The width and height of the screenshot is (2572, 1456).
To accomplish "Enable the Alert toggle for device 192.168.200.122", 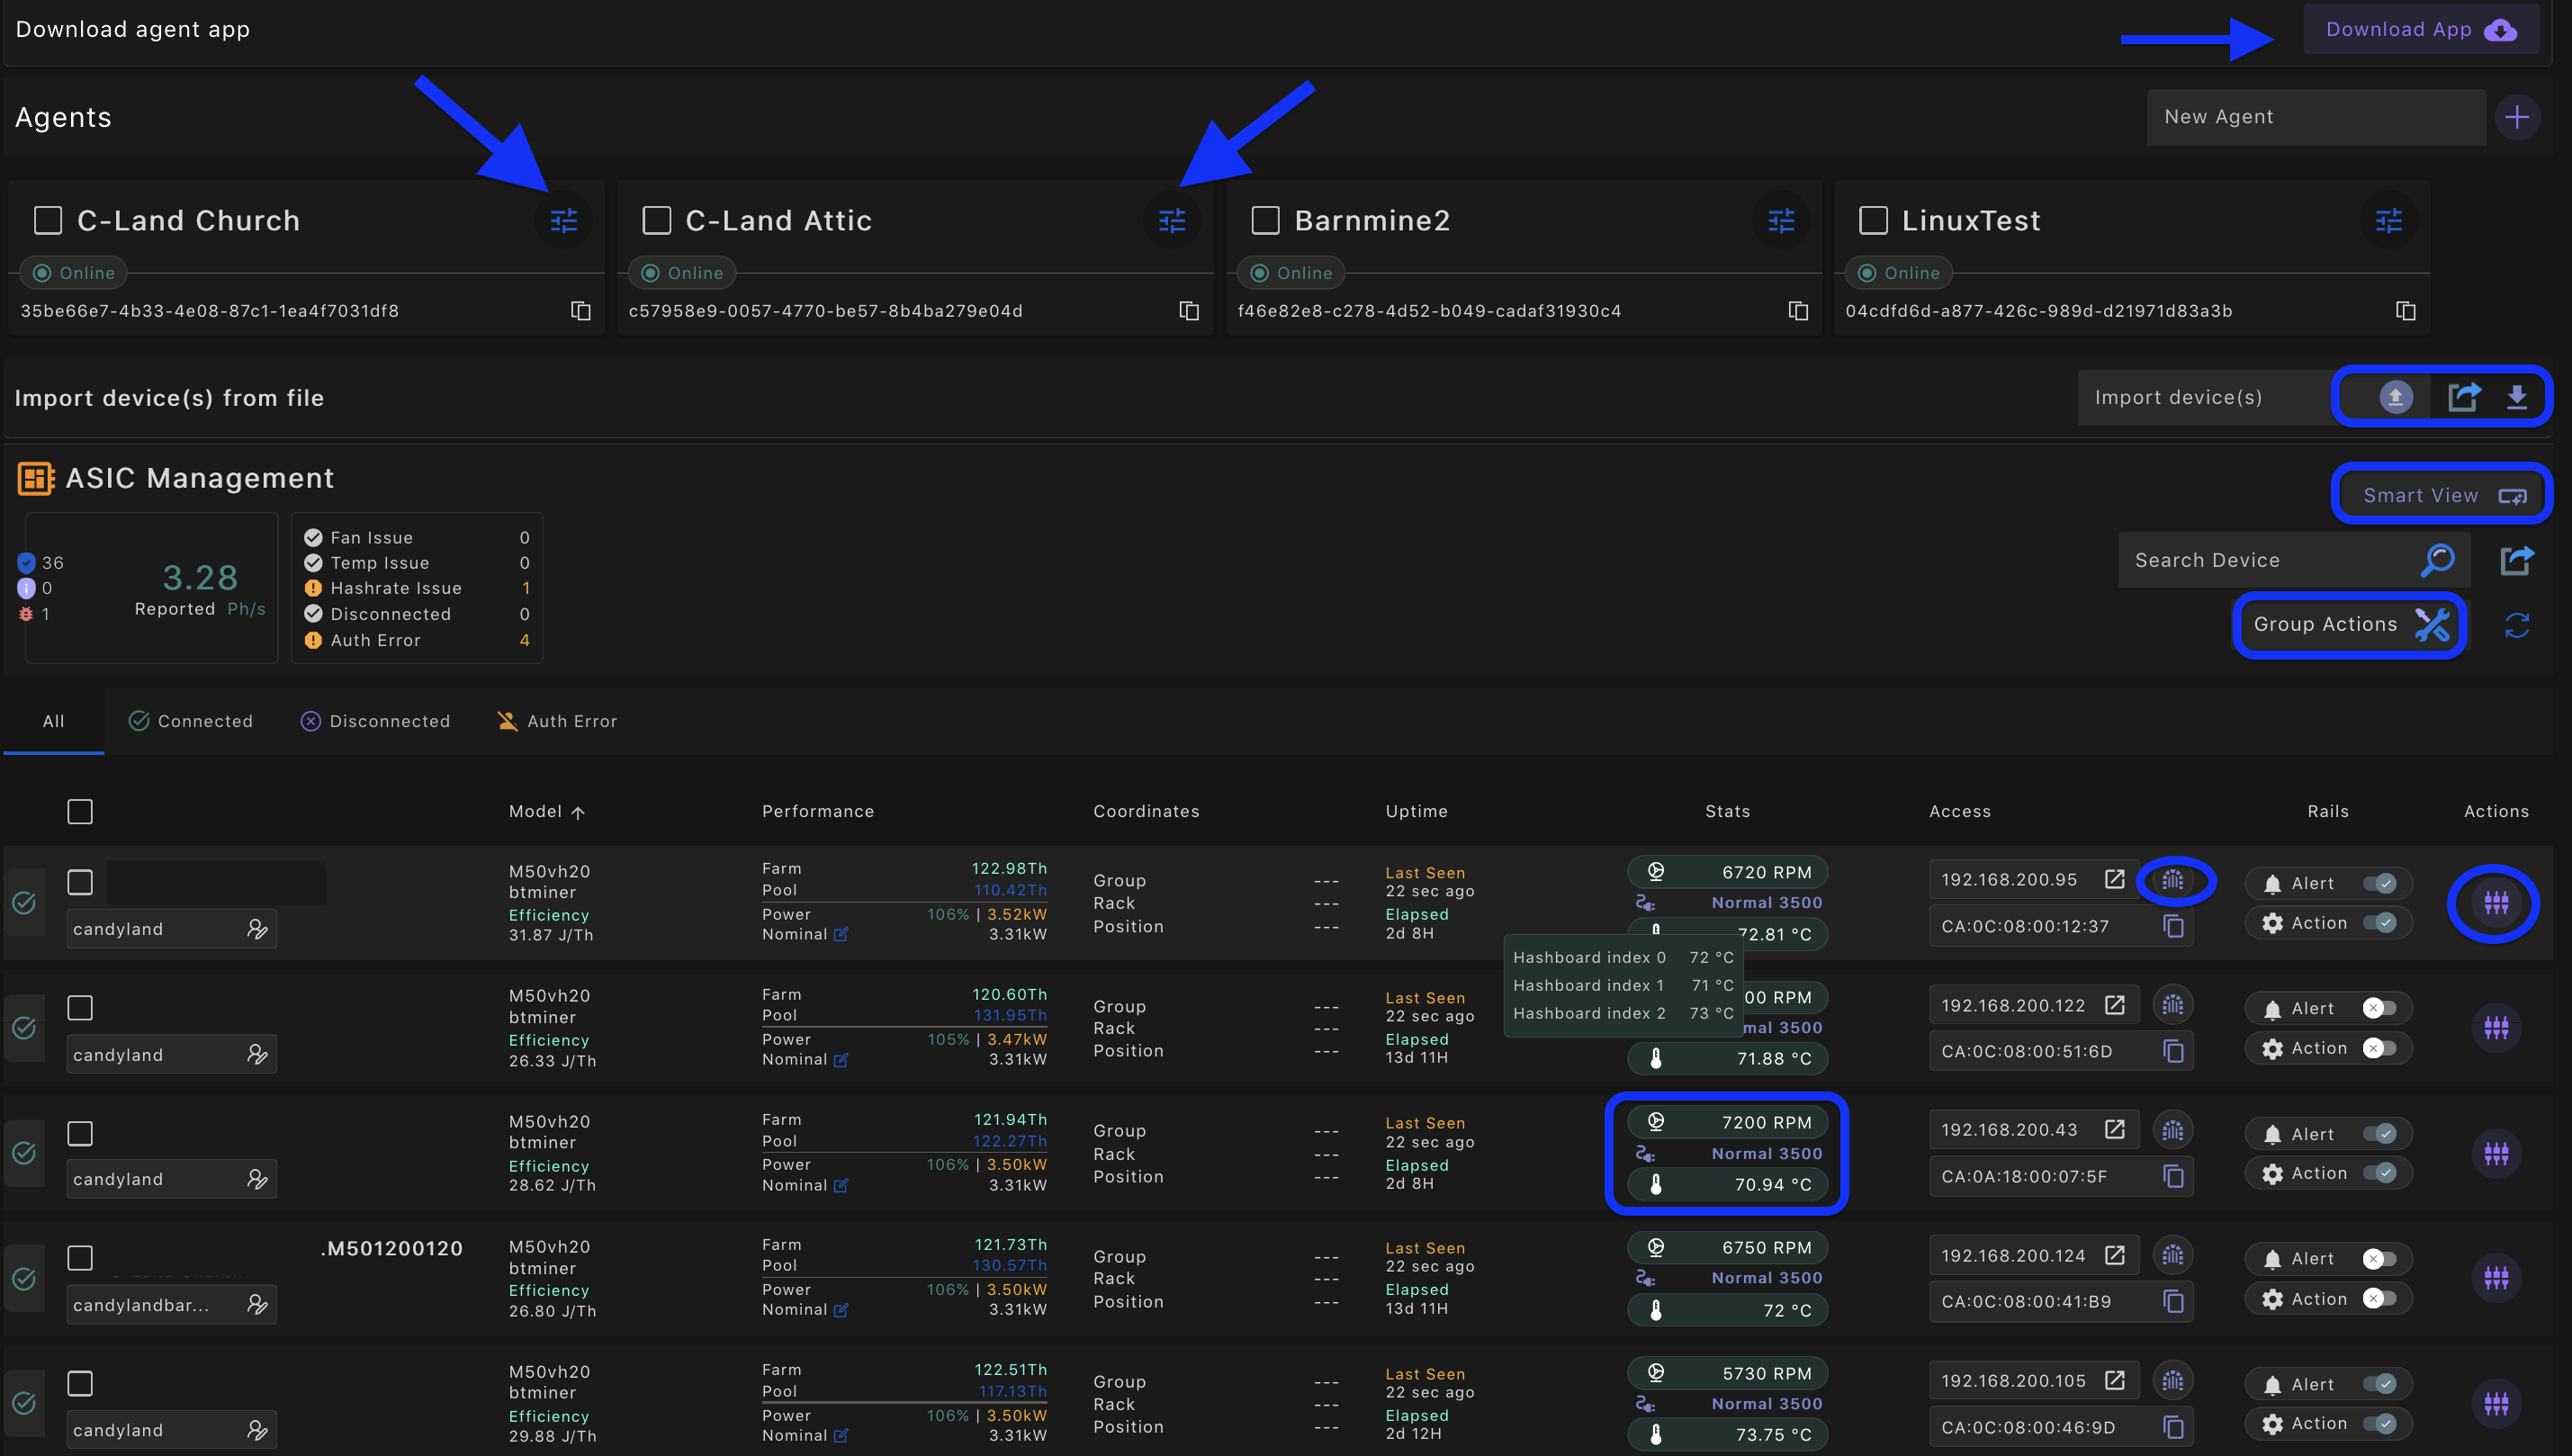I will 2379,1007.
